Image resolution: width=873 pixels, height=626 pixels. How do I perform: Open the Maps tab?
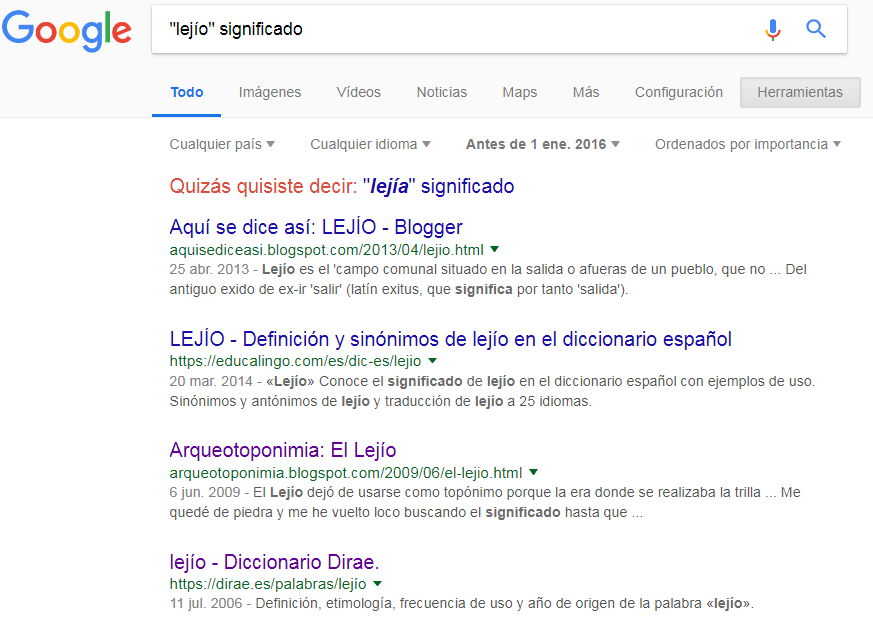pos(520,92)
